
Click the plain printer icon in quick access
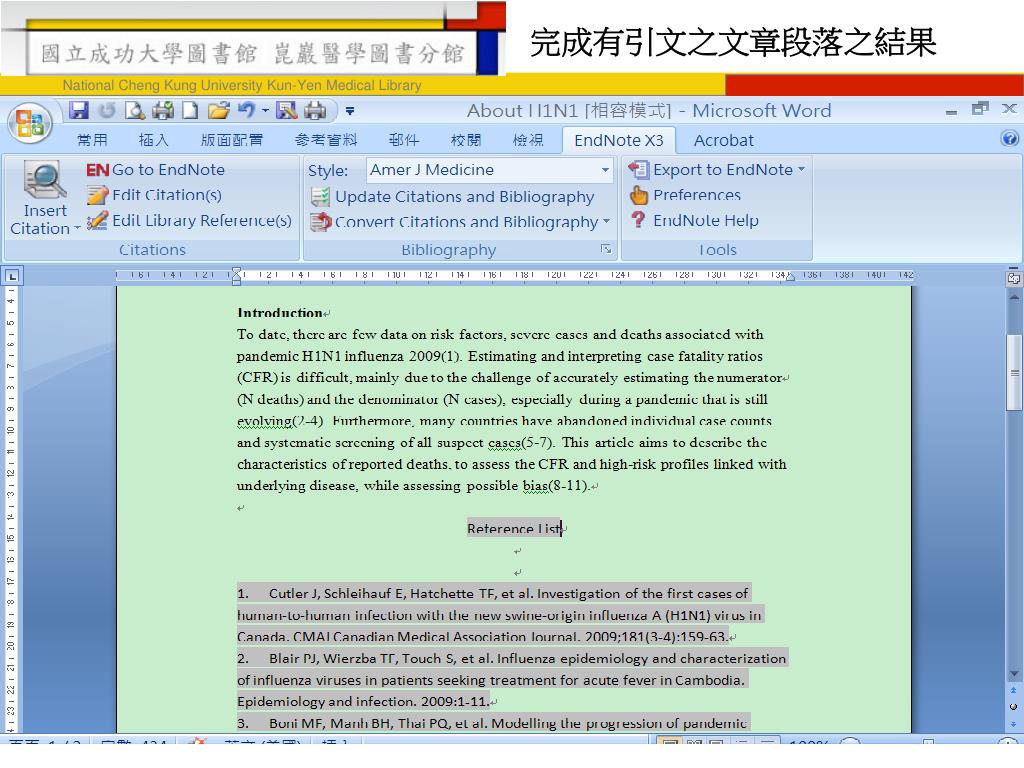(x=315, y=110)
